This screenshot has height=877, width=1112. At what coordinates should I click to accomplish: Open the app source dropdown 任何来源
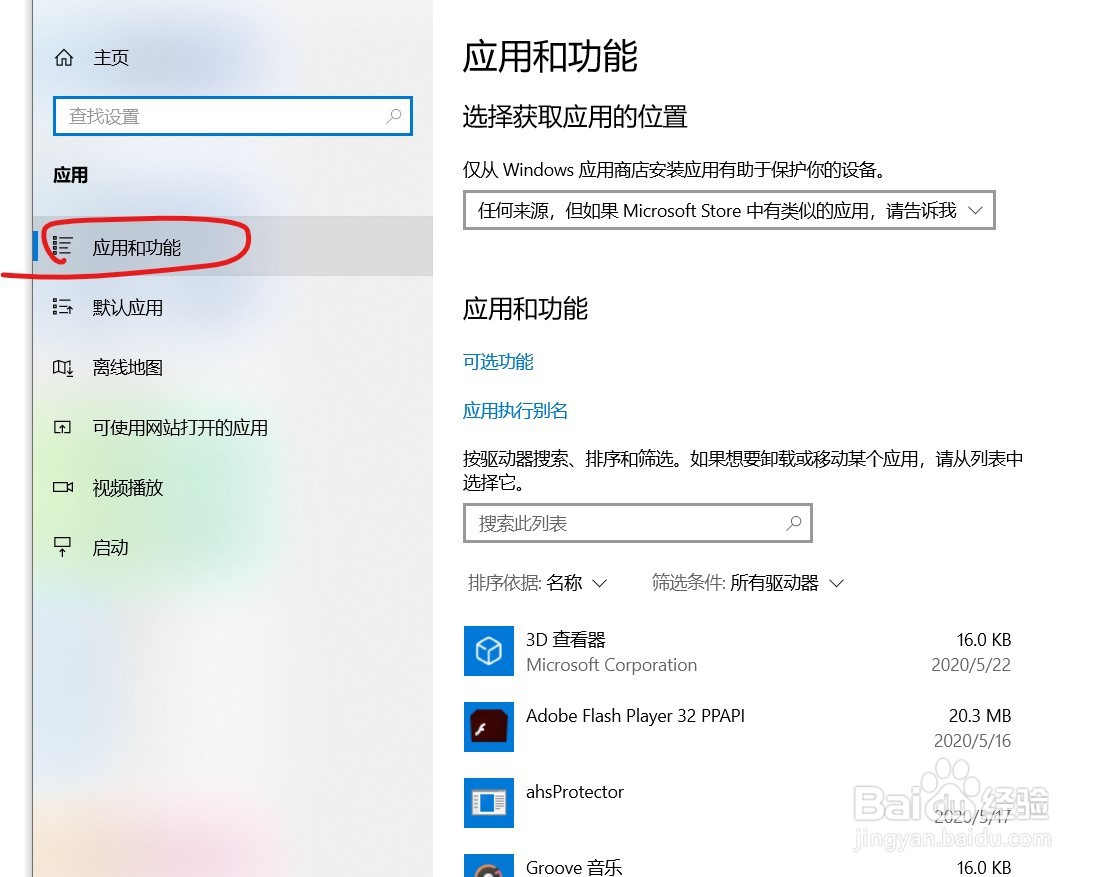click(x=729, y=210)
